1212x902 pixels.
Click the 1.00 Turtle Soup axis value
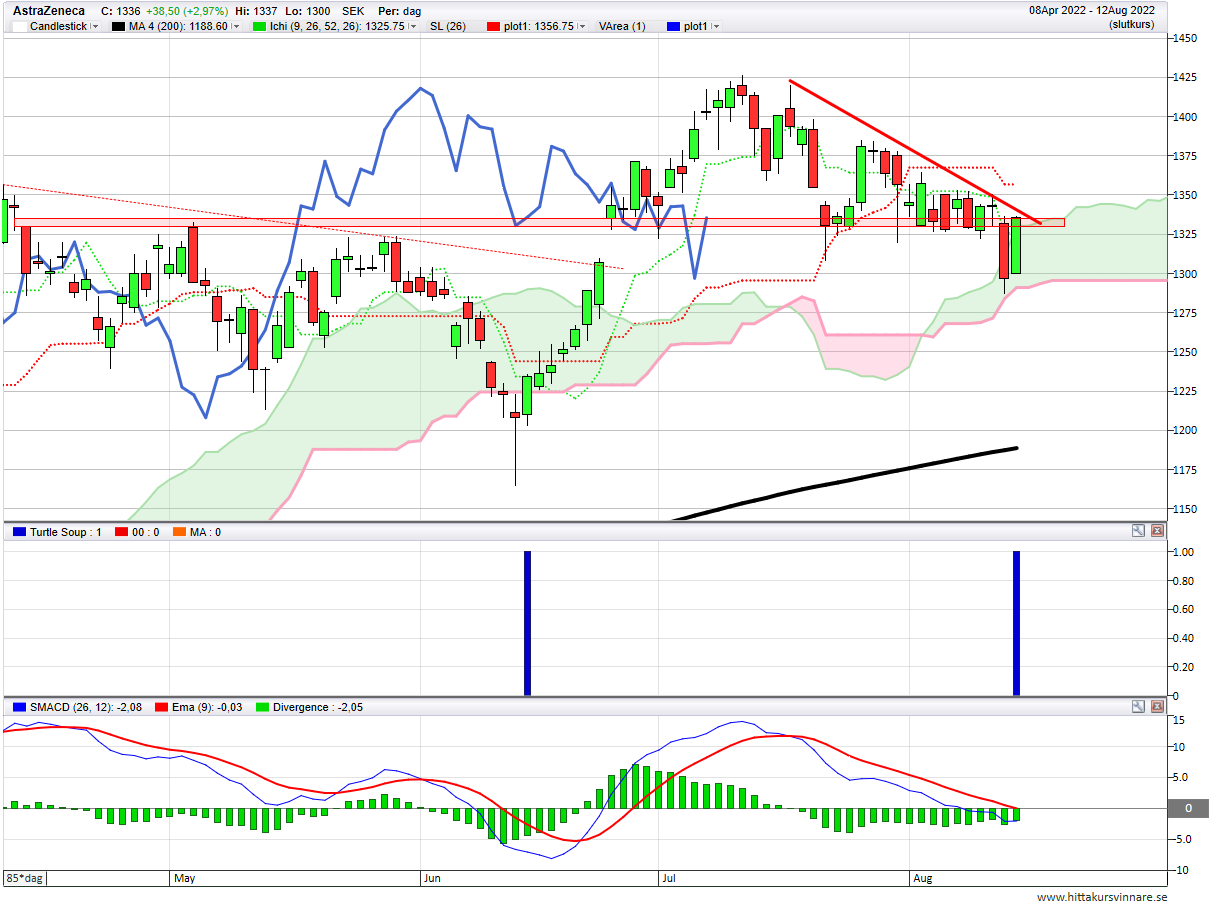point(1183,552)
